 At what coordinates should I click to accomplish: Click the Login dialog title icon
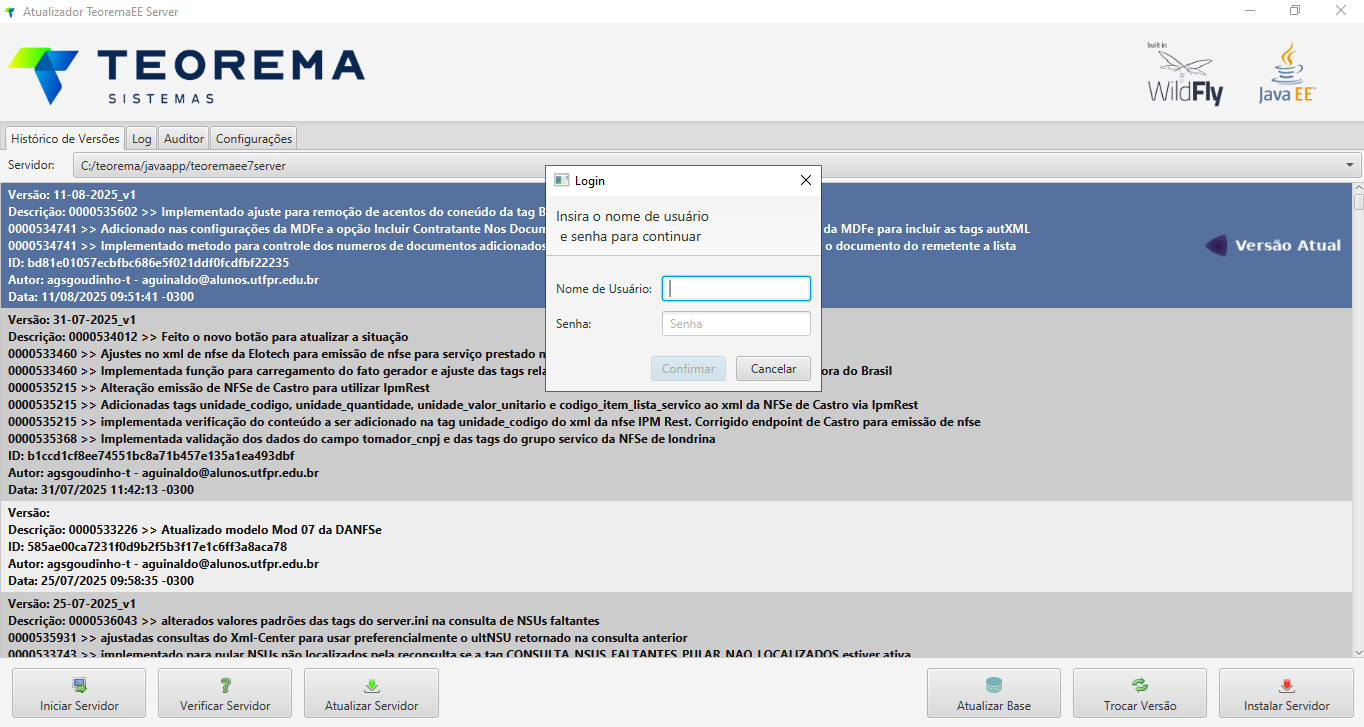coord(562,181)
